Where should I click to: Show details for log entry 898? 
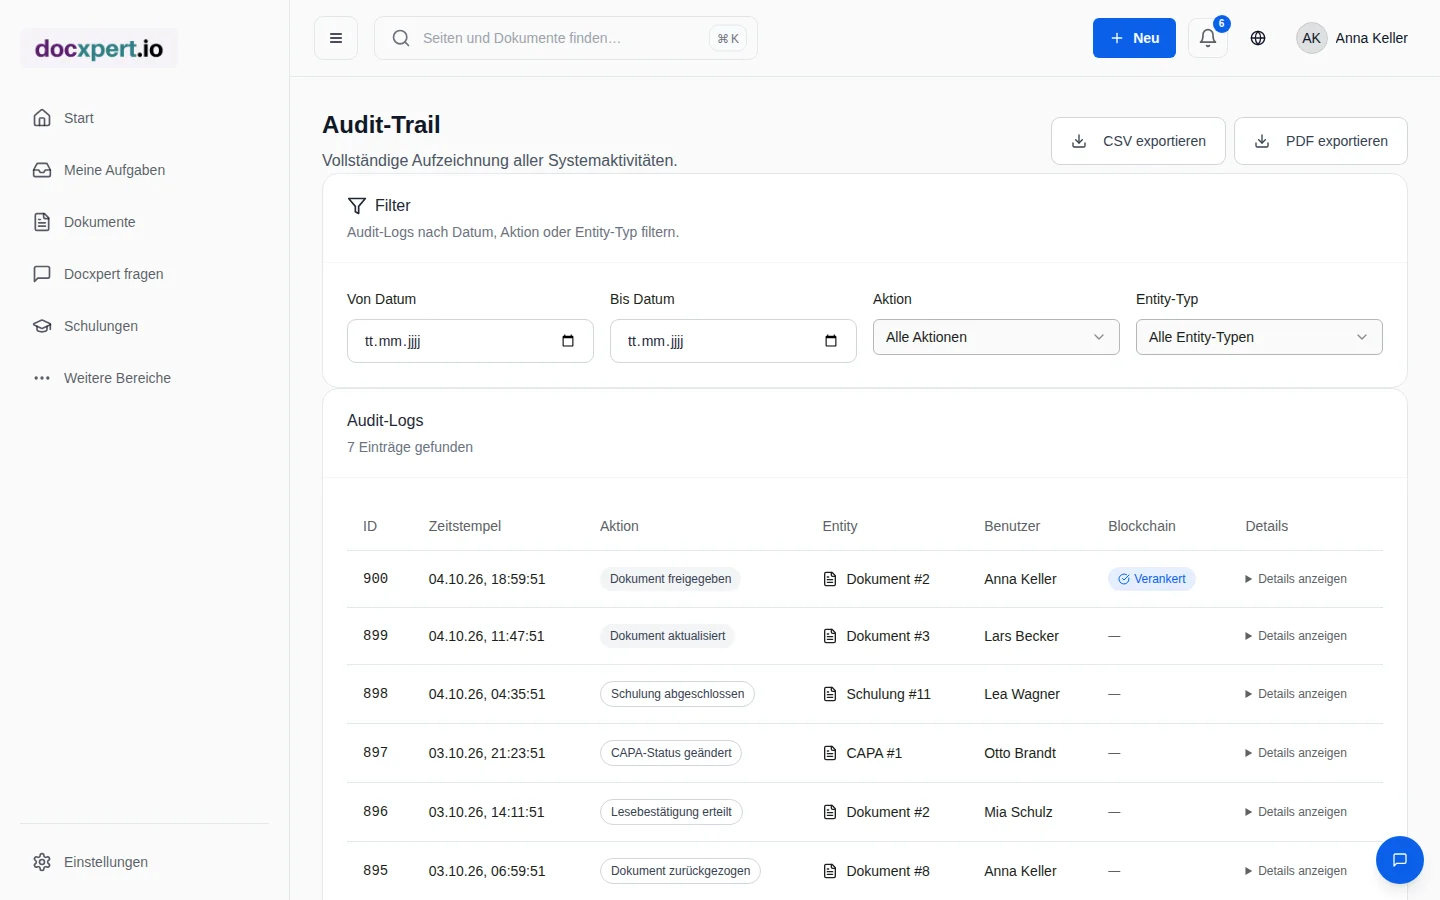[x=1296, y=694]
